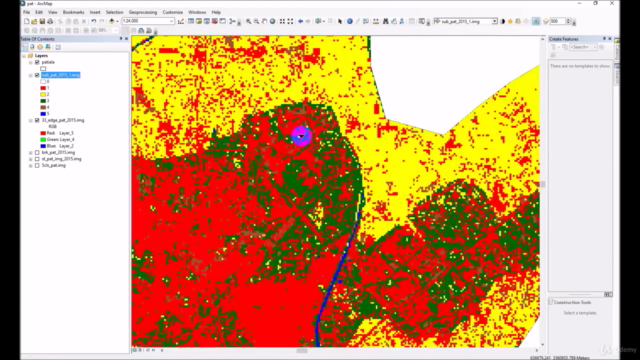
Task: Open the Bookmarks menu
Action: pos(73,12)
